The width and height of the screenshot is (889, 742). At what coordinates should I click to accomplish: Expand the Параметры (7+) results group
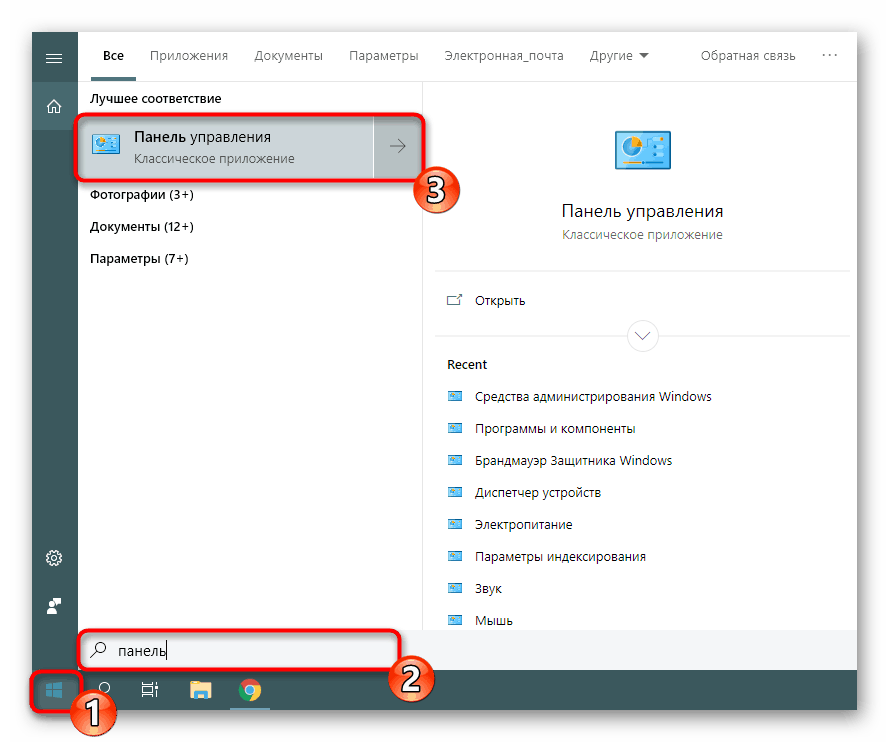point(139,259)
